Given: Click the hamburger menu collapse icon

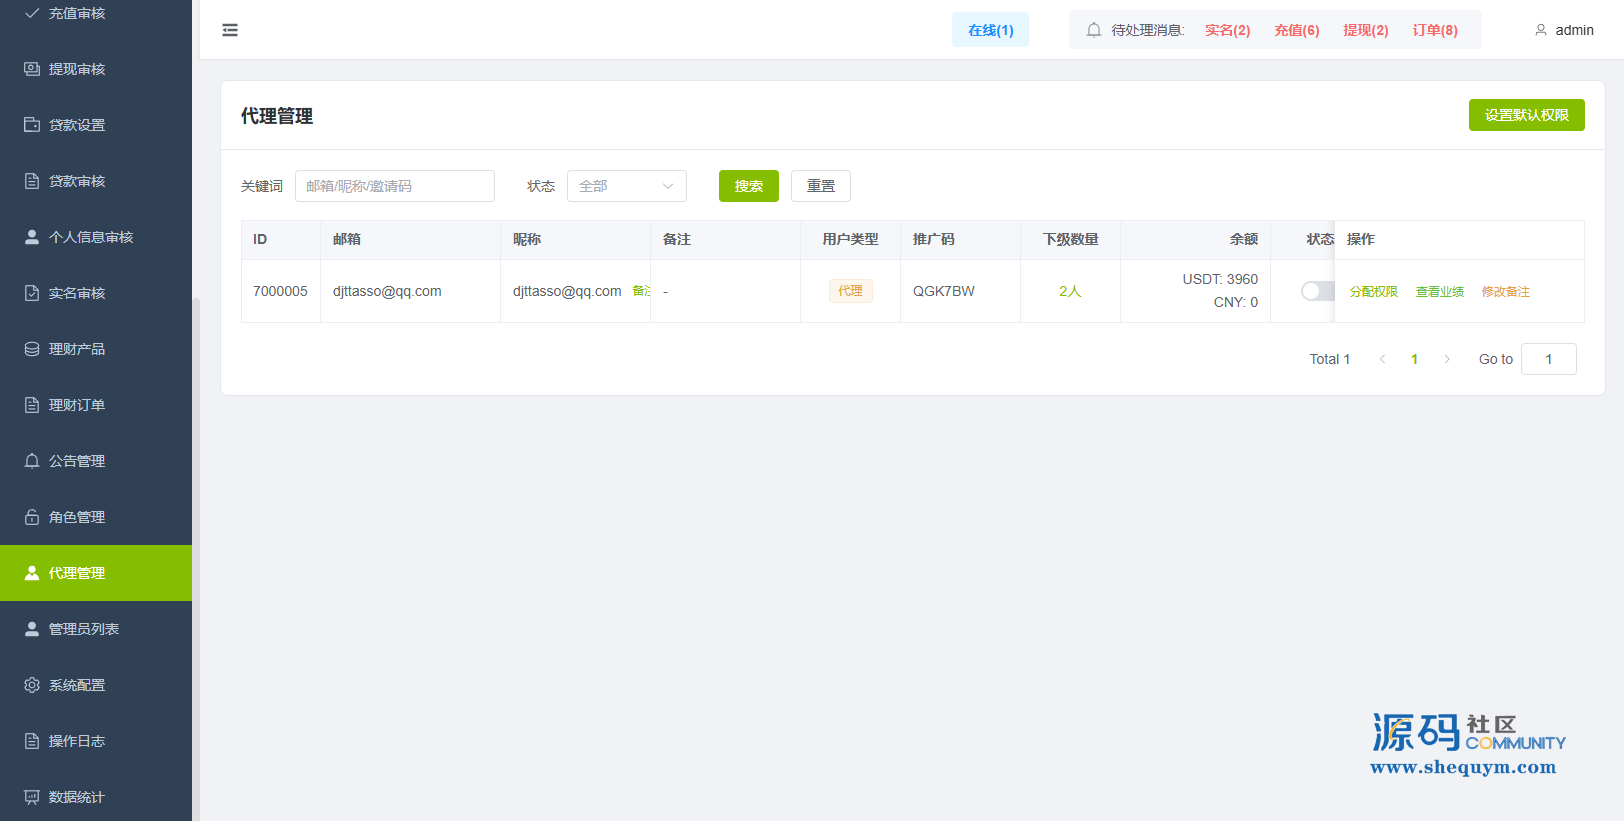Looking at the screenshot, I should tap(230, 30).
